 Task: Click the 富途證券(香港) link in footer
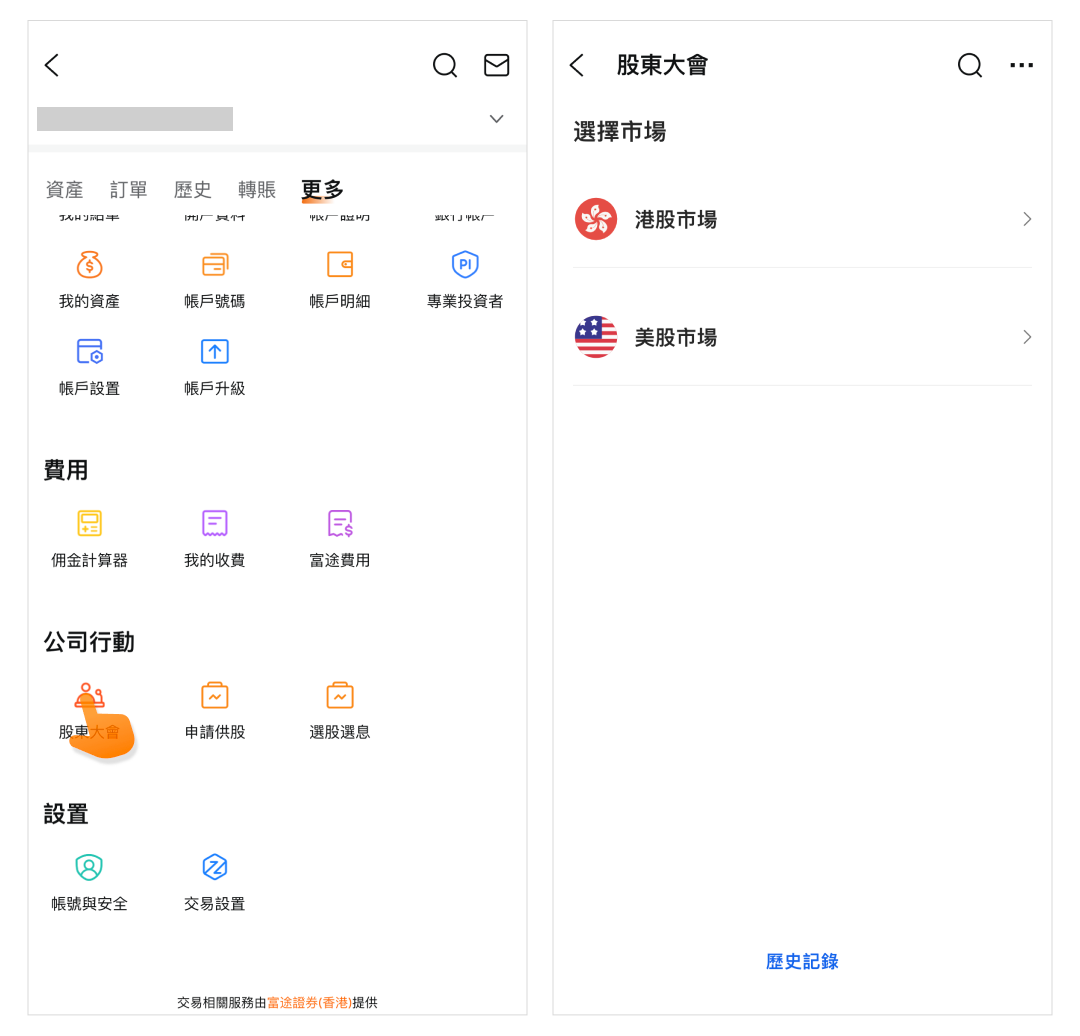point(309,1002)
